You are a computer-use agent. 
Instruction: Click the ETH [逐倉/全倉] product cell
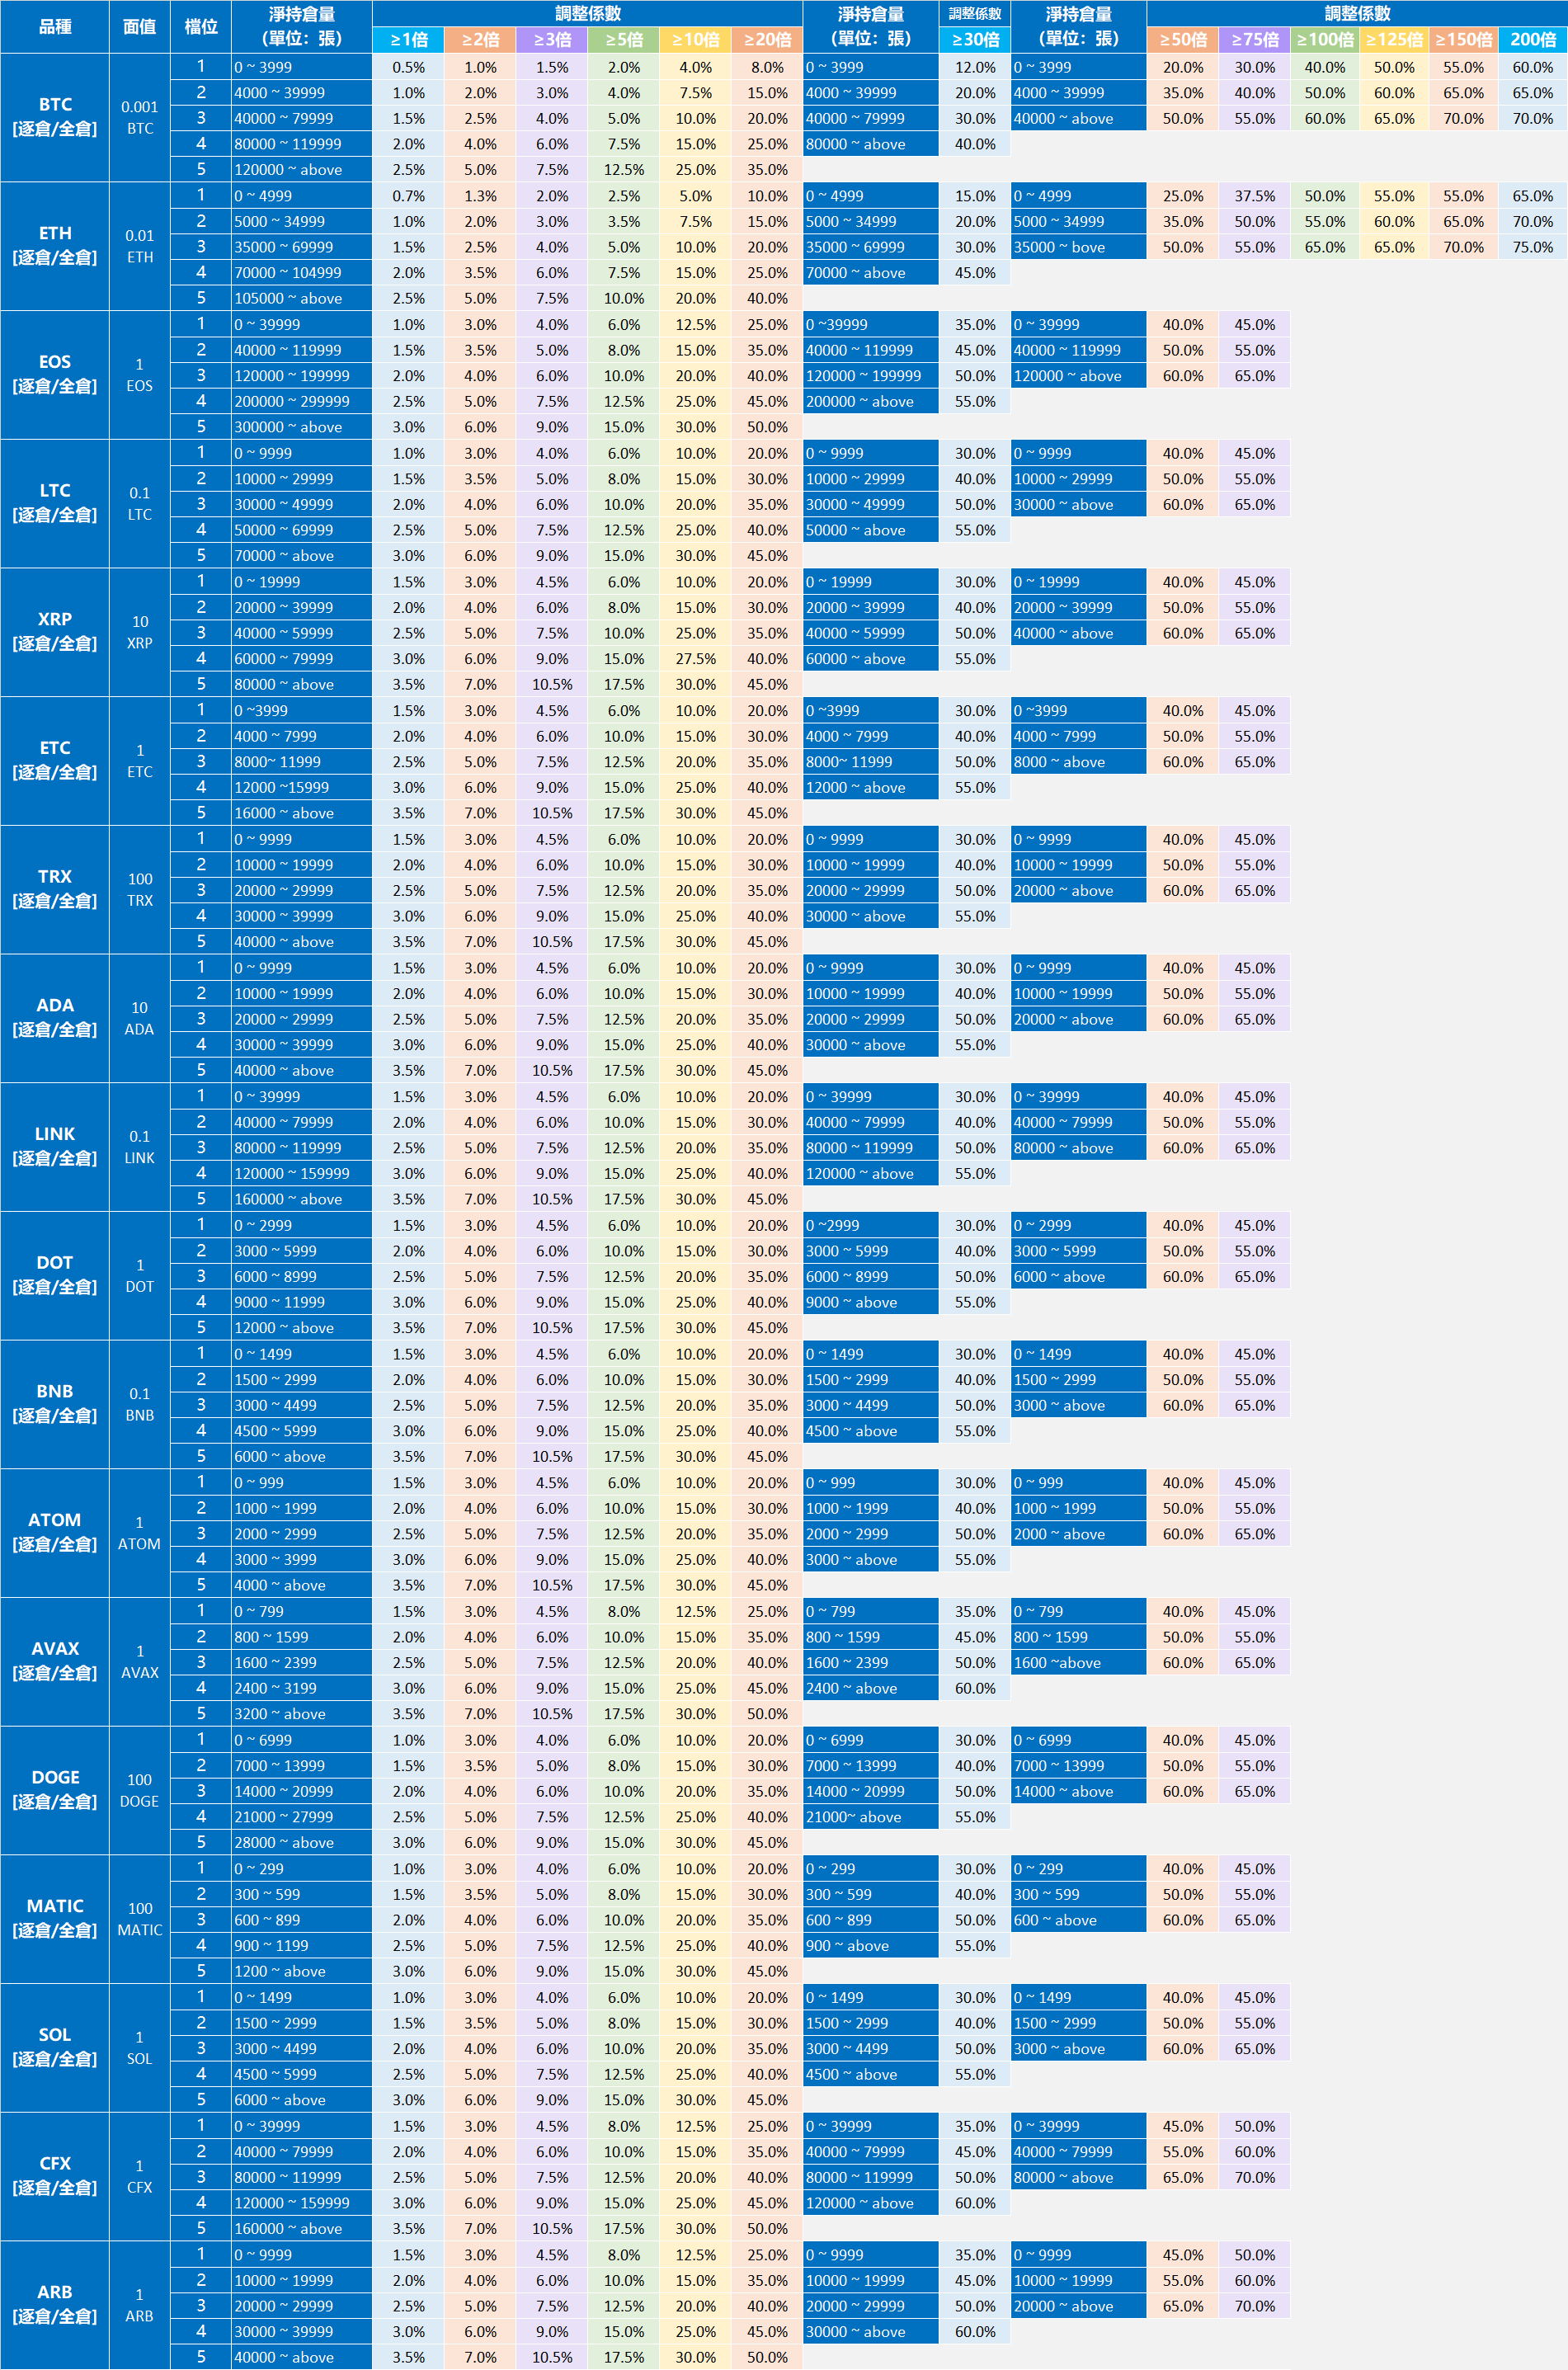click(55, 246)
